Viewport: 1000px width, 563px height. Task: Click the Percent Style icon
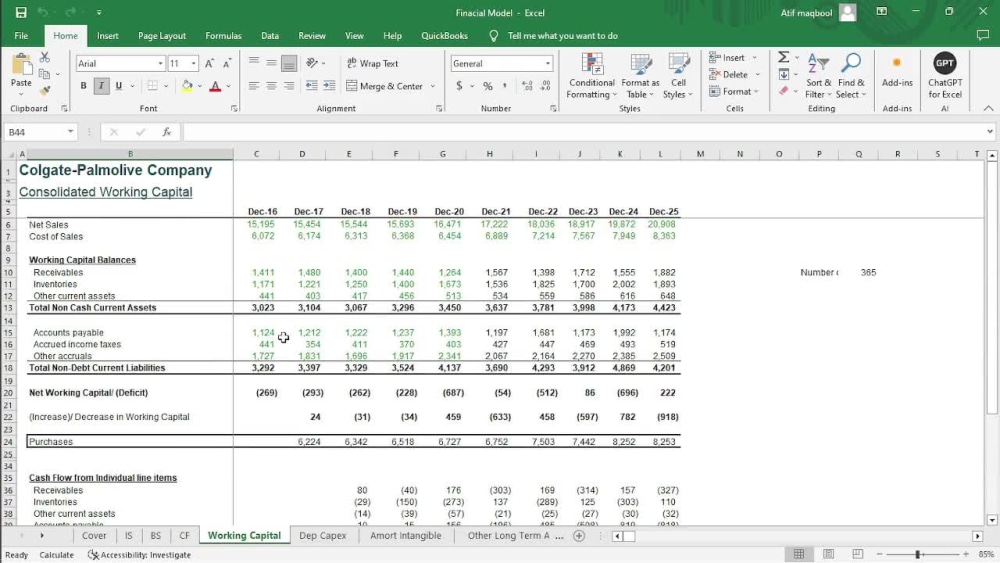tap(488, 86)
